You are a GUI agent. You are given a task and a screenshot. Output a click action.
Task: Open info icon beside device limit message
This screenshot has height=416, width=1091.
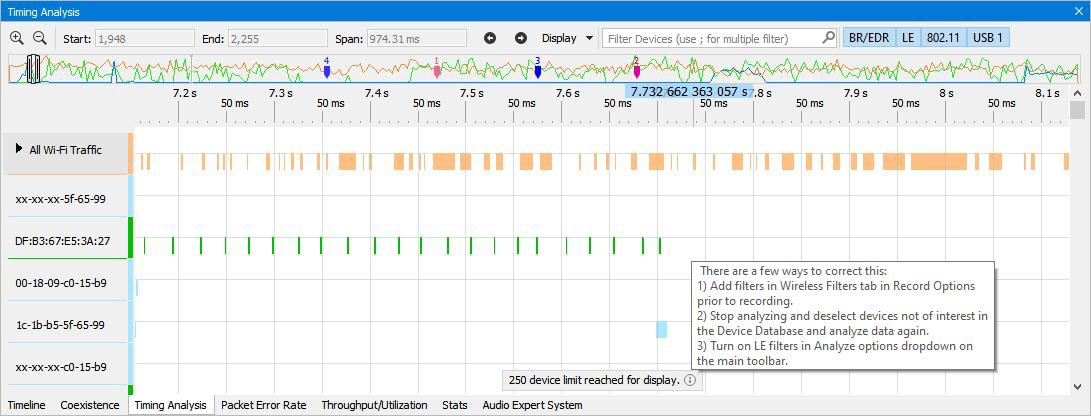tap(690, 381)
